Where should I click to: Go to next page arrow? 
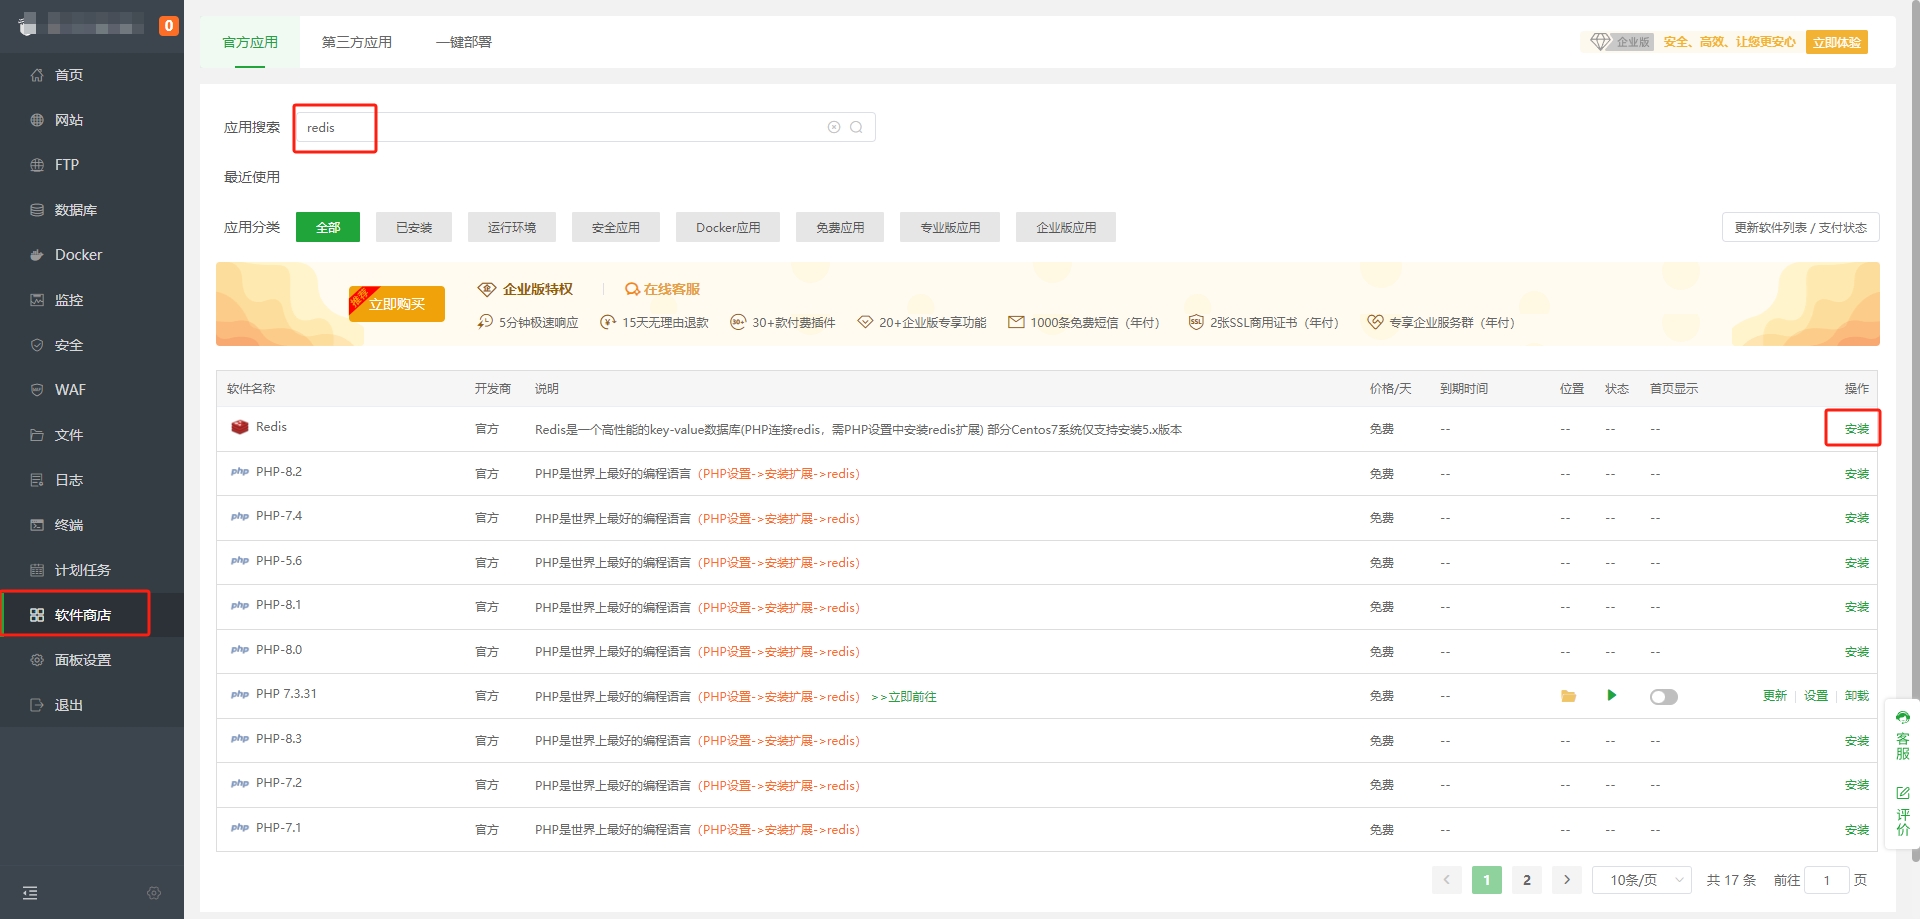(x=1566, y=880)
